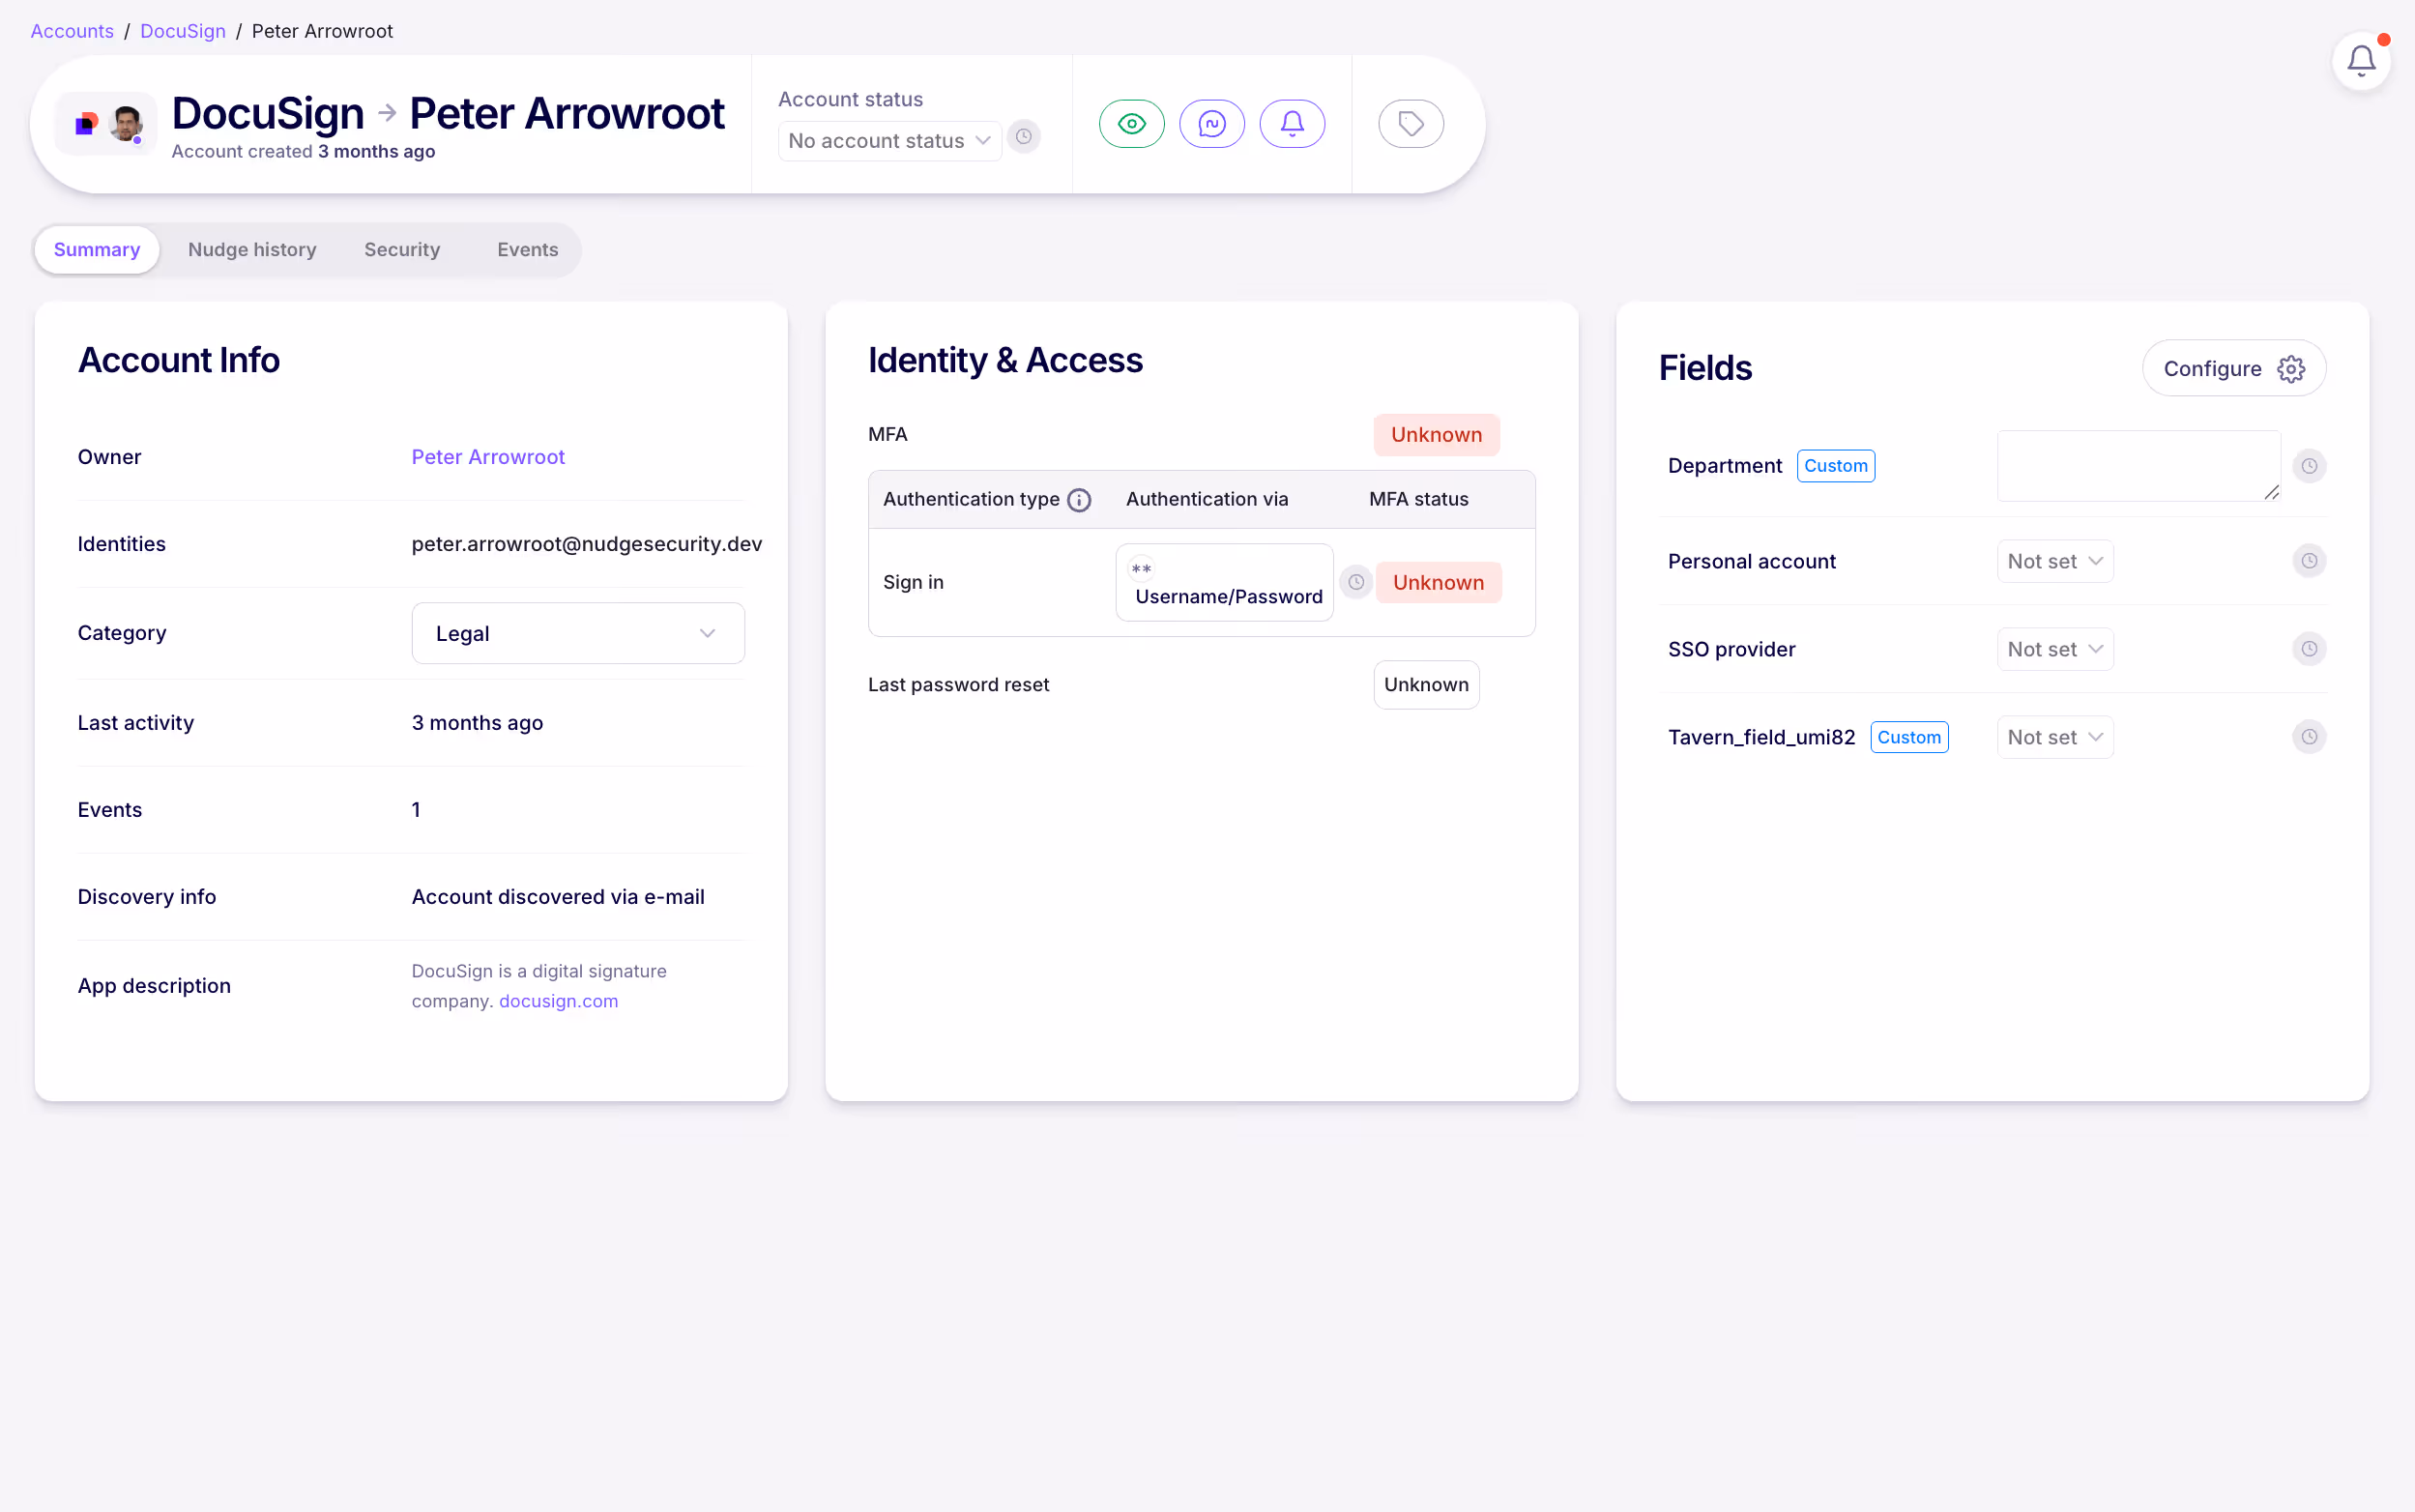Click the info icon beside Authentication type
Screen dimensions: 2415x1512
(x=1079, y=500)
